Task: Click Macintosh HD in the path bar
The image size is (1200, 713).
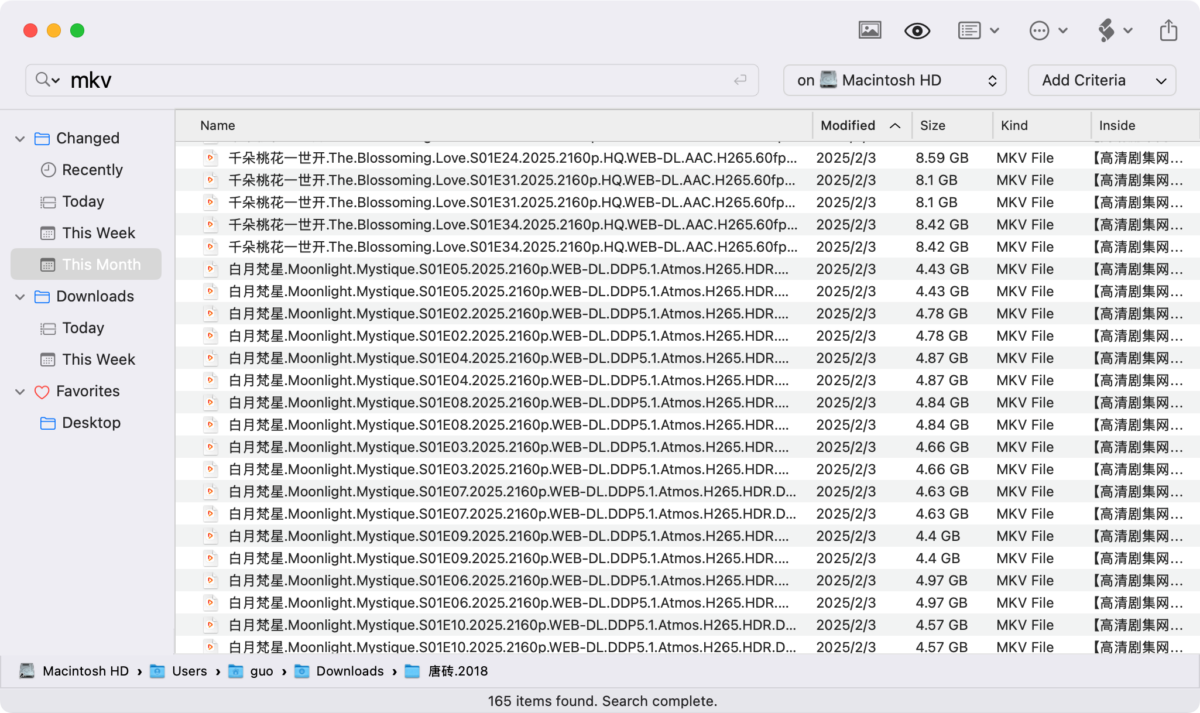Action: pyautogui.click(x=75, y=671)
